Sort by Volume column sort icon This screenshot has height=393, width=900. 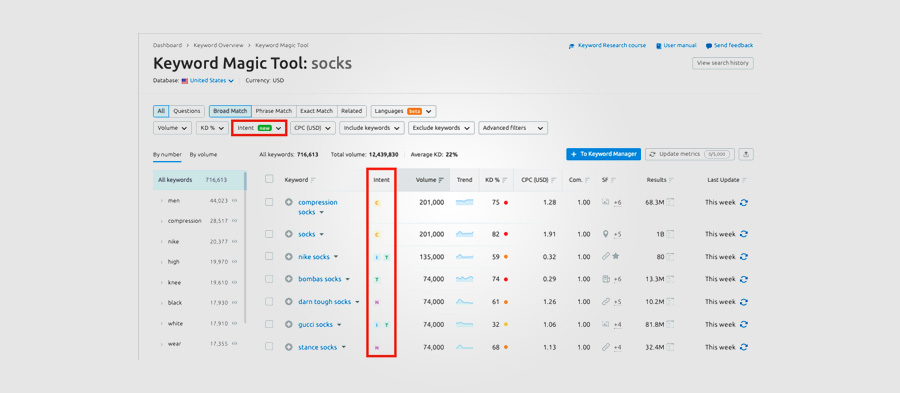[441, 180]
